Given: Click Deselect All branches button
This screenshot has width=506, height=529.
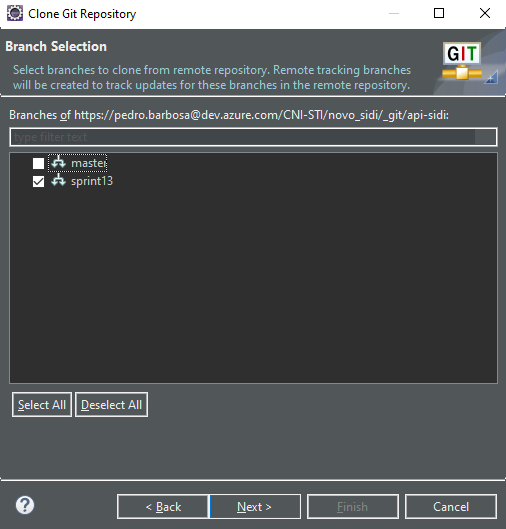Looking at the screenshot, I should coord(111,405).
